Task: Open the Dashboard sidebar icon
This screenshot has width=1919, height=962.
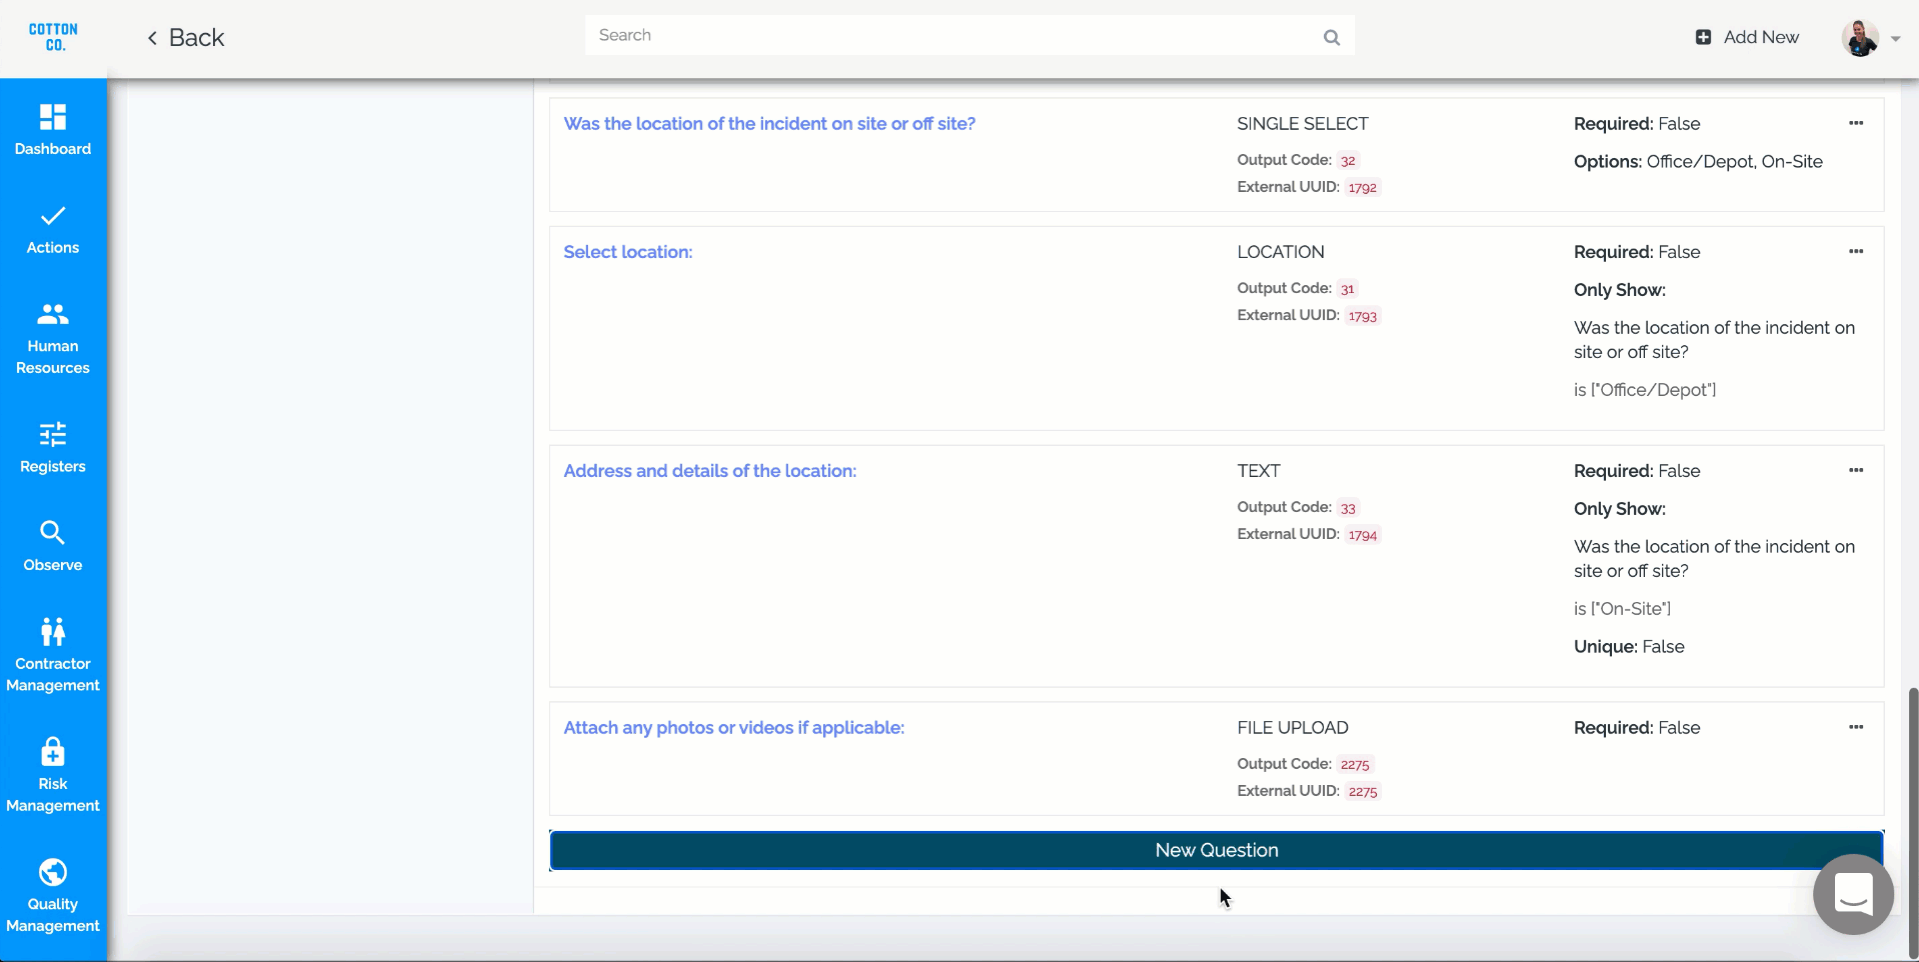Action: click(x=53, y=117)
